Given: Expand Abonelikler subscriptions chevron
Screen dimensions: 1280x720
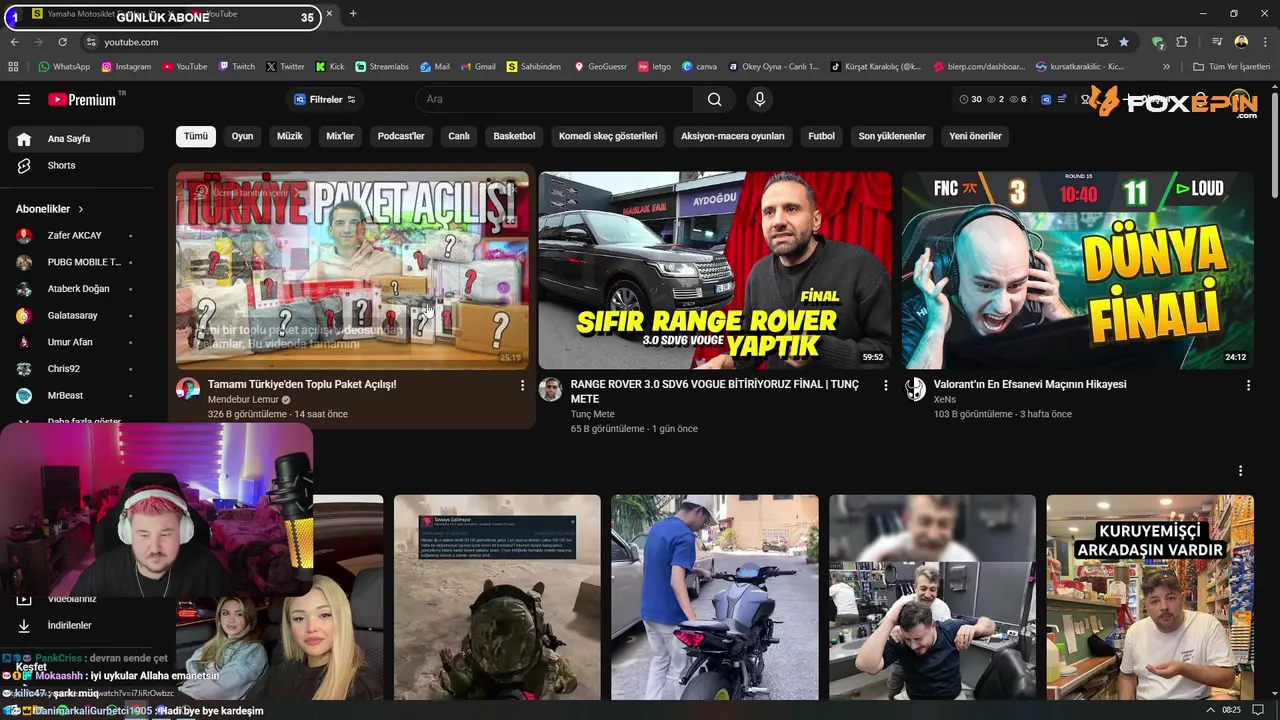Looking at the screenshot, I should click(80, 209).
